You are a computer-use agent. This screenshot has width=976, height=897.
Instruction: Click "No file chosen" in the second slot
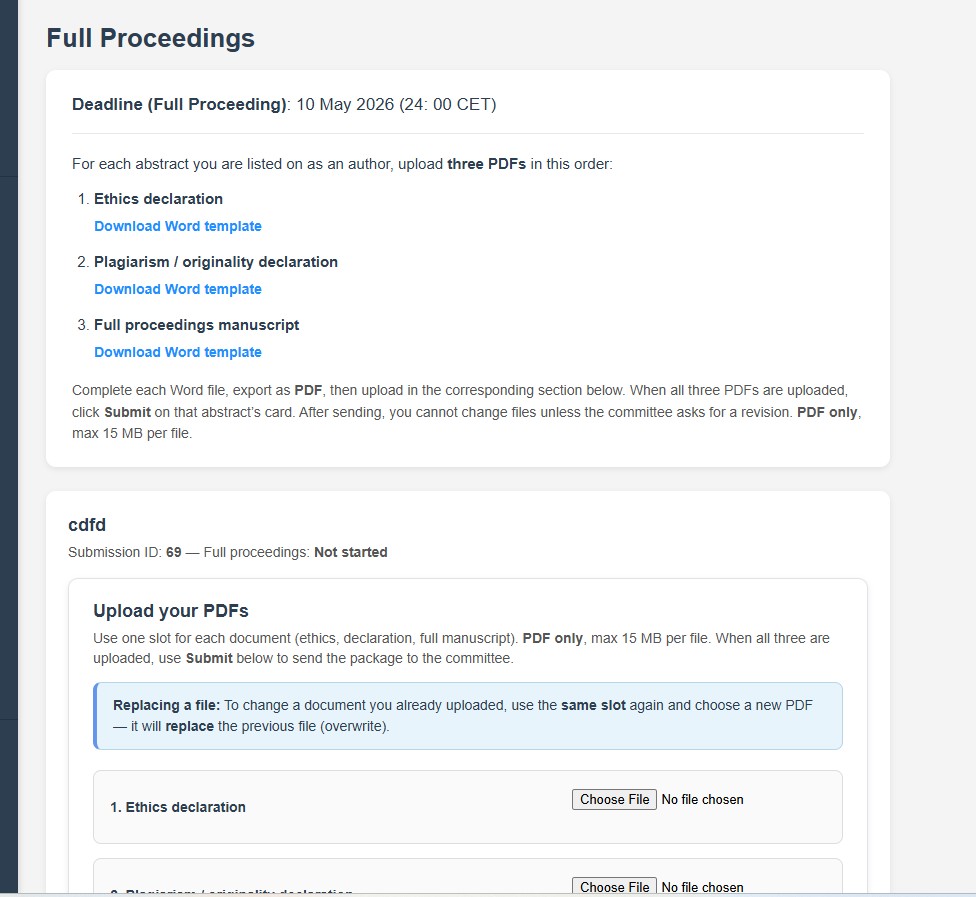(x=702, y=886)
